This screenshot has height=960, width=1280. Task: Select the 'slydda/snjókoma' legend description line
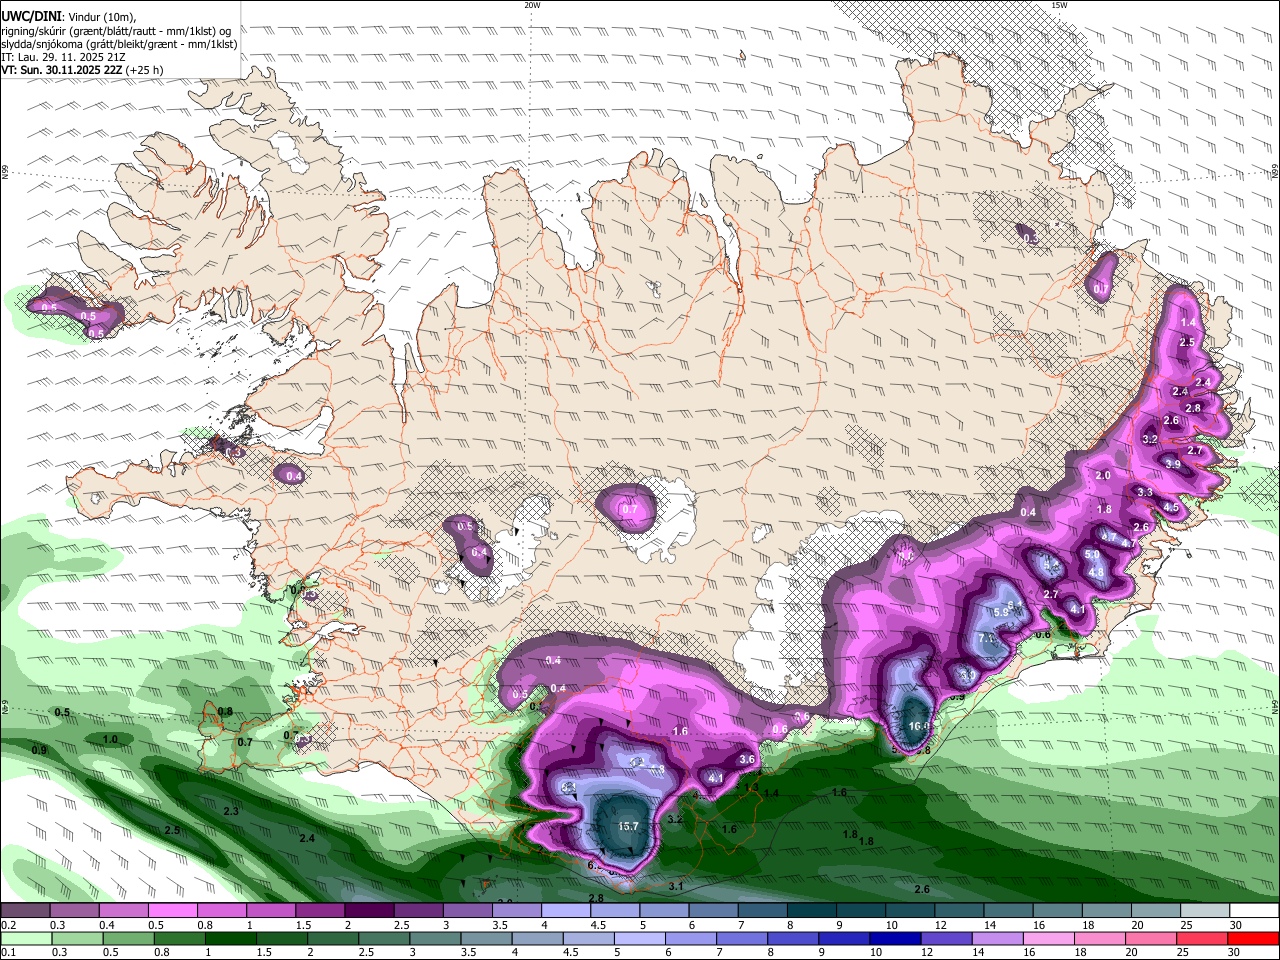coord(119,44)
